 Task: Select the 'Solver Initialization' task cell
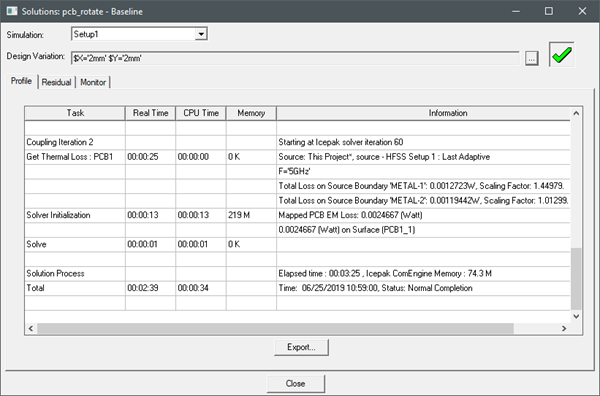(x=75, y=215)
